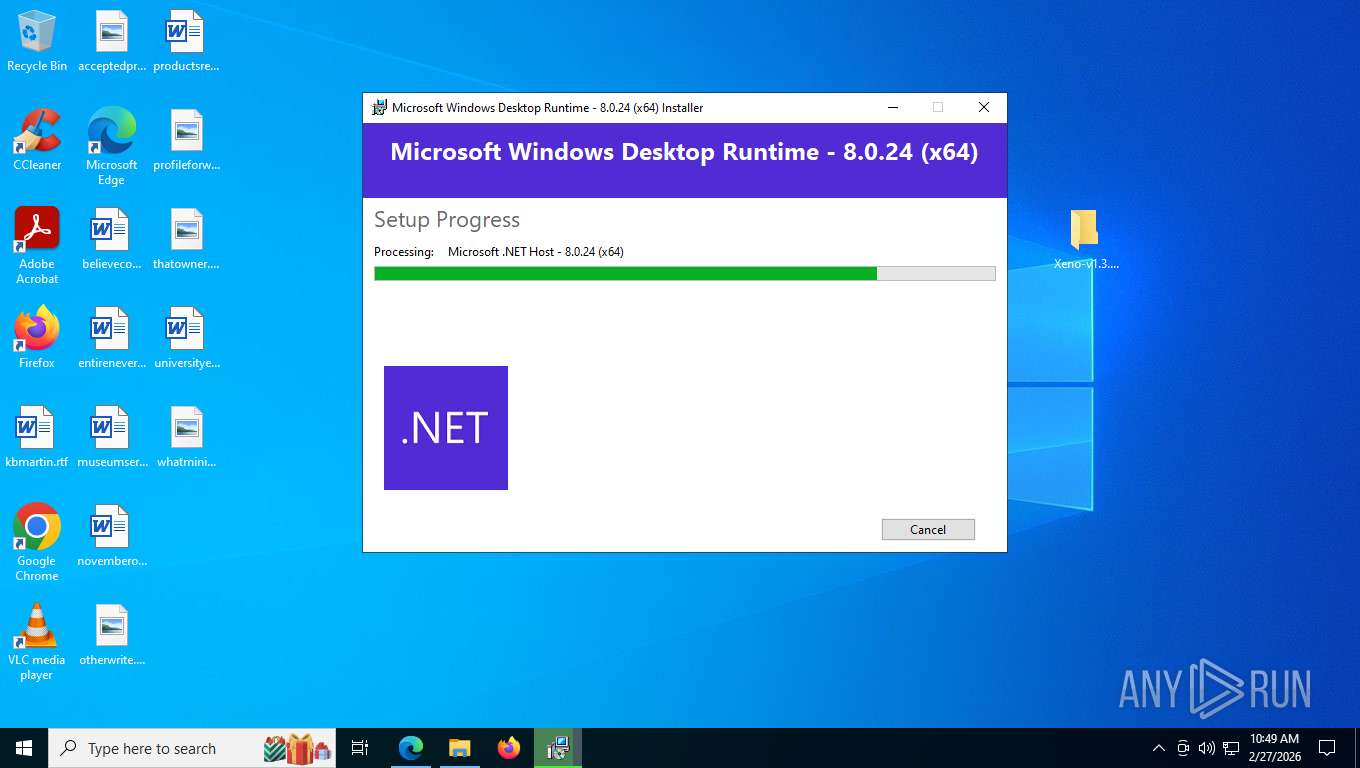Select the kbmartin.rtf file
The width and height of the screenshot is (1360, 768).
37,437
